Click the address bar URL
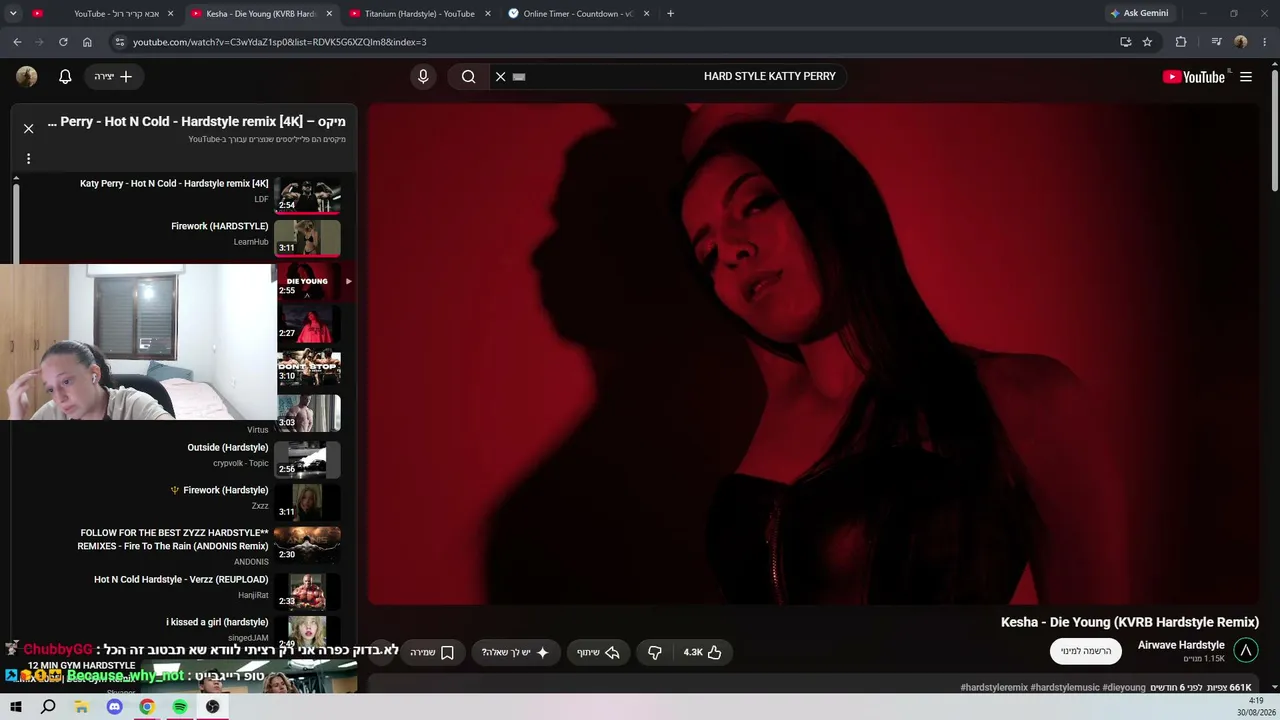This screenshot has height=720, width=1280. (x=280, y=42)
